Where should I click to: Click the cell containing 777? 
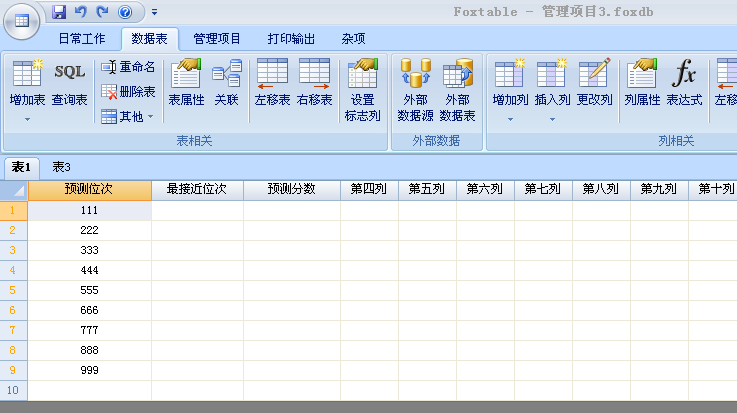point(89,330)
